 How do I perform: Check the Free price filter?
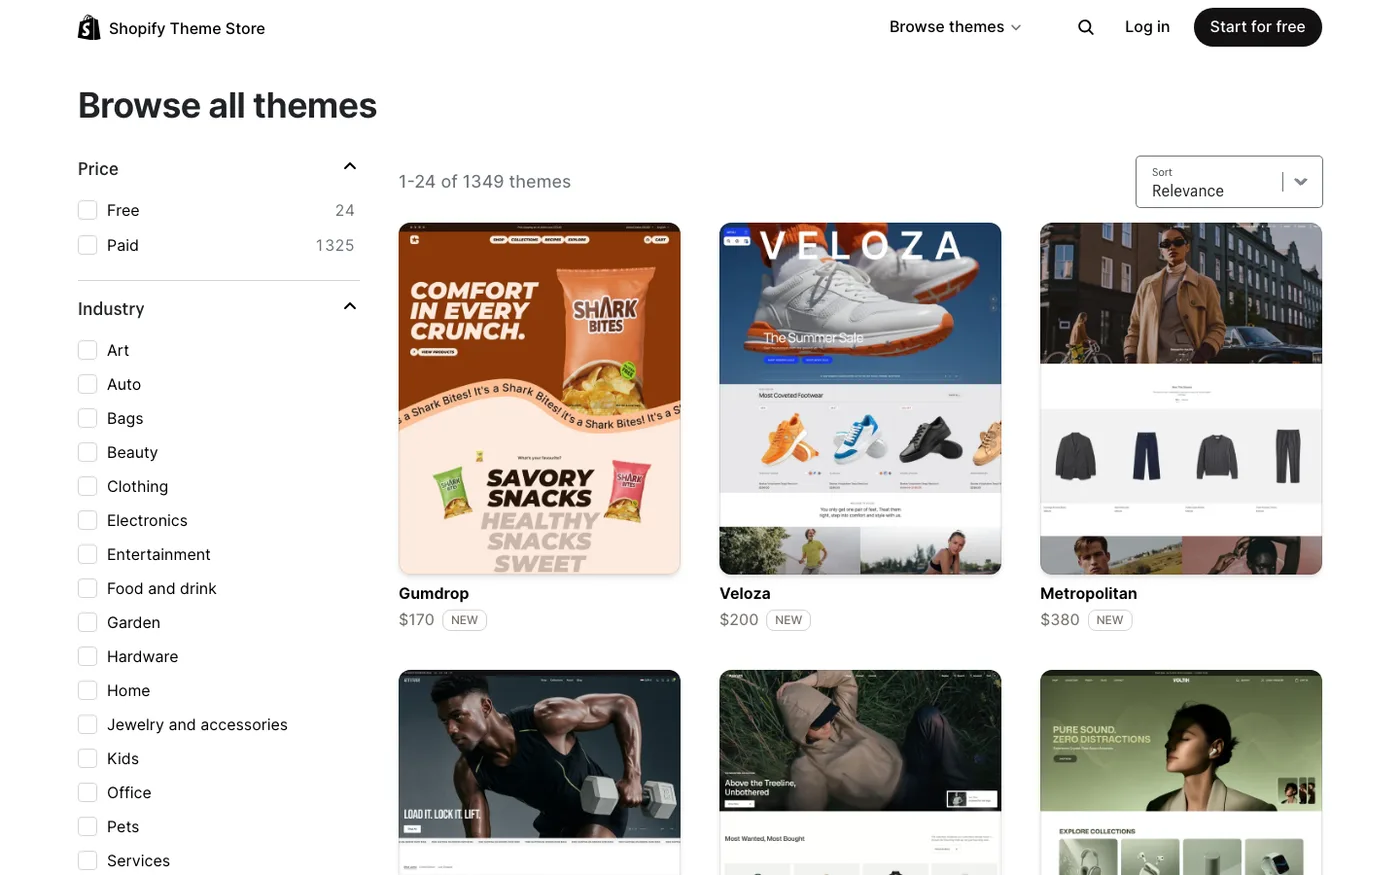[88, 210]
